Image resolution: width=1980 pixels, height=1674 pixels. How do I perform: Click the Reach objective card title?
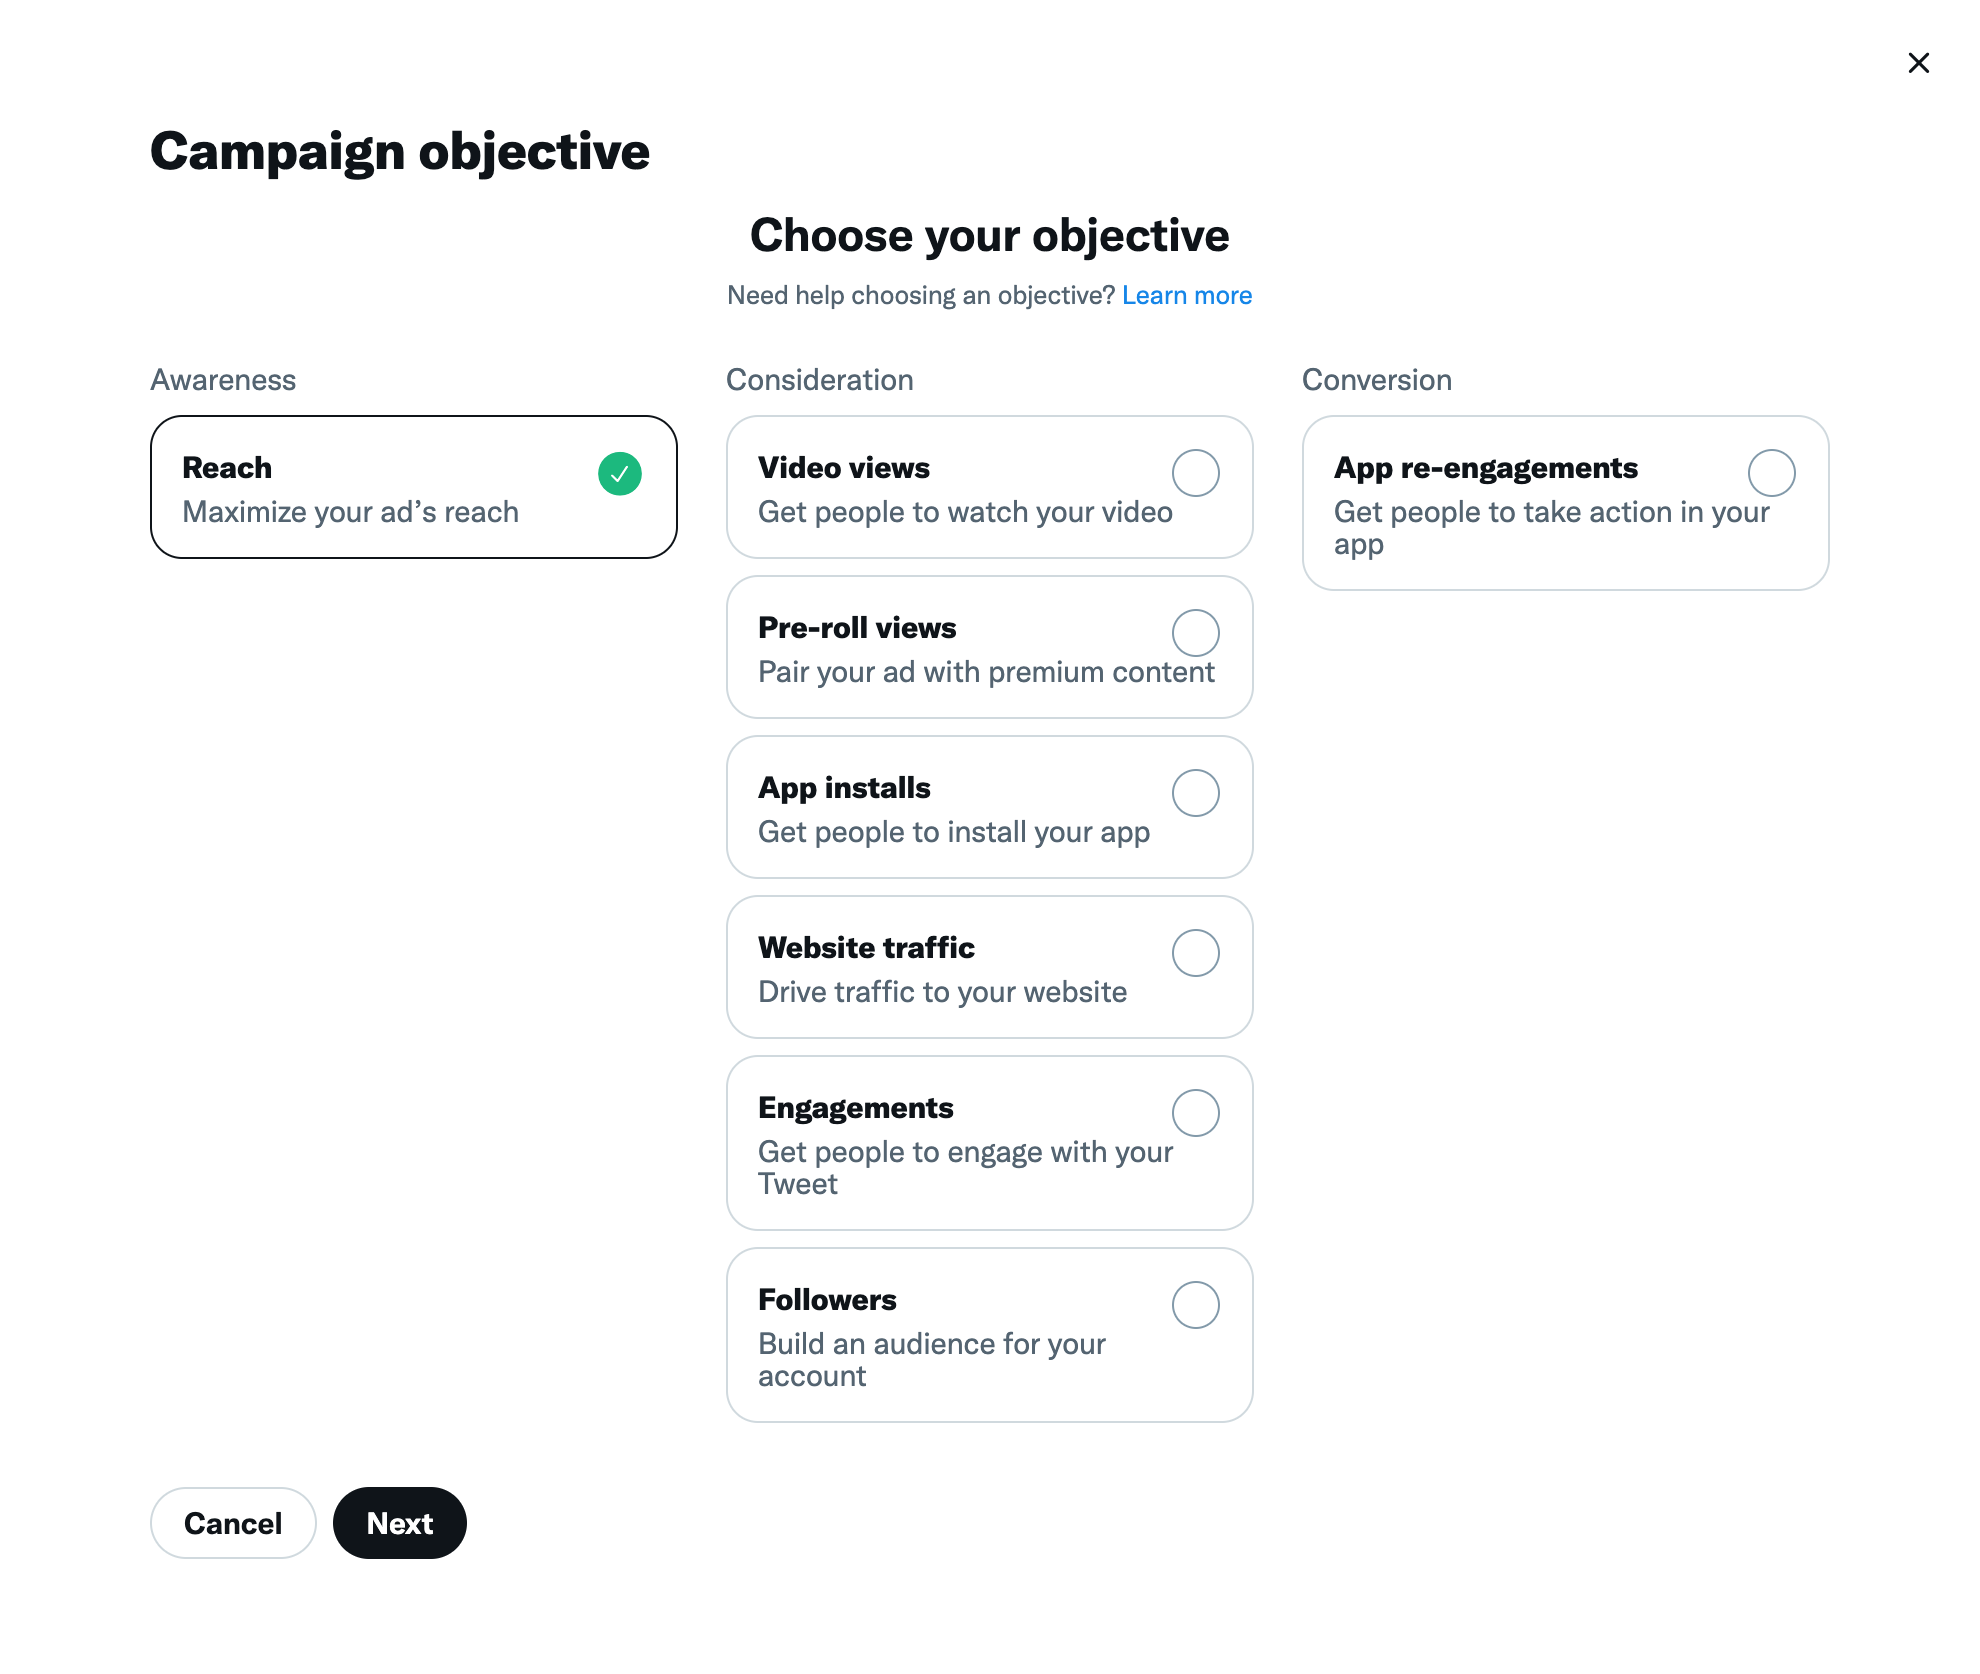[x=227, y=468]
